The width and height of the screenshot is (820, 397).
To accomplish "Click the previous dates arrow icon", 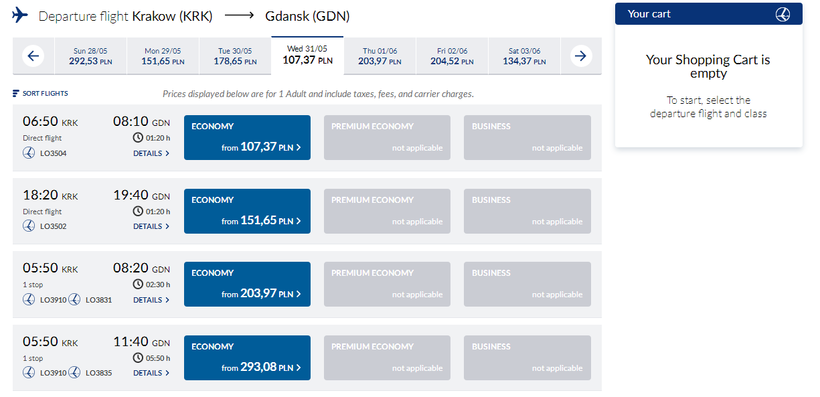I will pyautogui.click(x=33, y=55).
